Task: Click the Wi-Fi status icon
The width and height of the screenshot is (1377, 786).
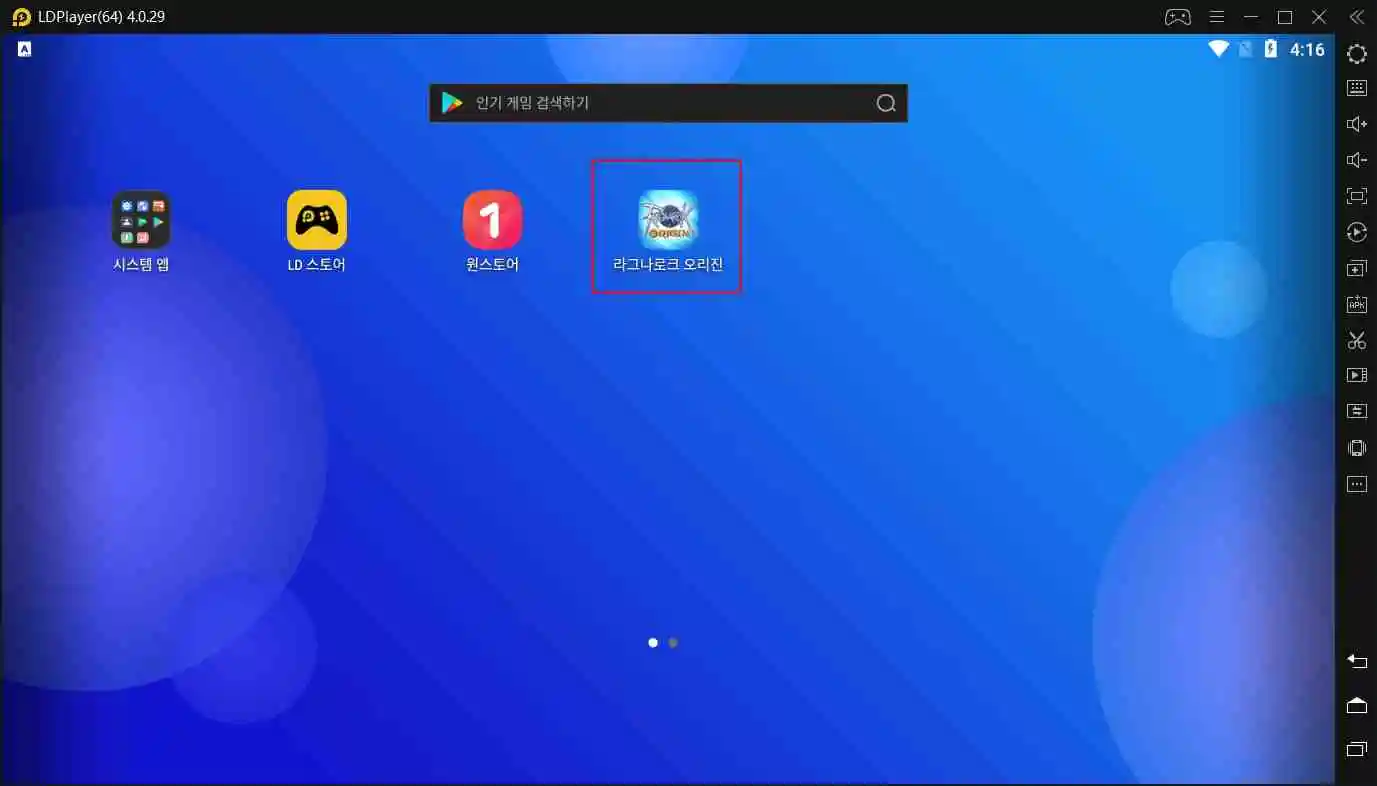Action: (x=1218, y=49)
